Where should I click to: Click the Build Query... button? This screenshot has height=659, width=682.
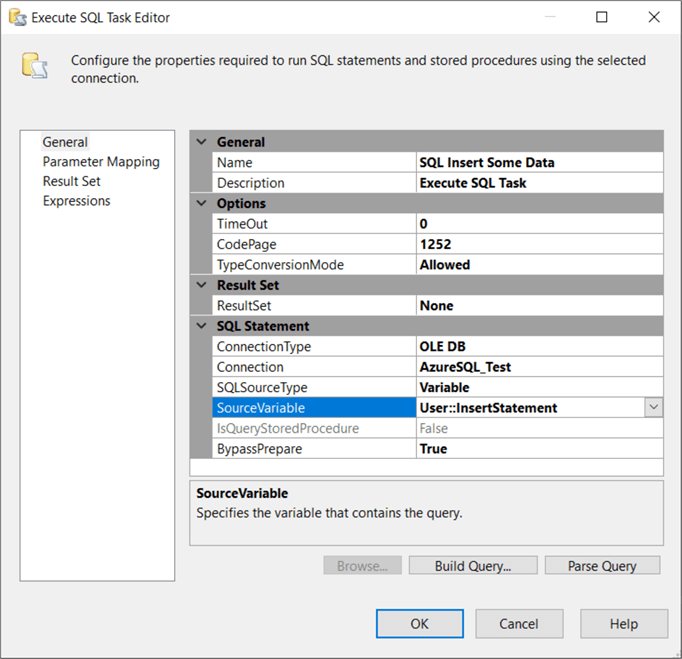point(472,566)
